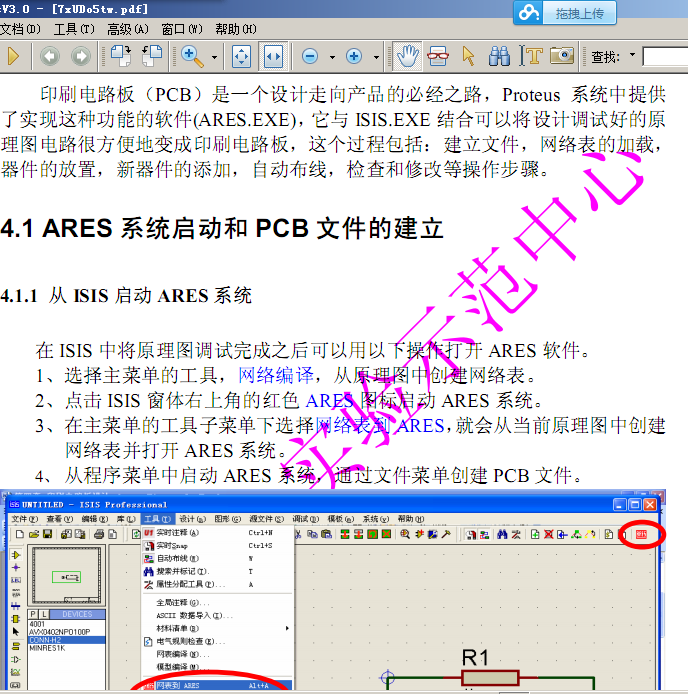Click the L button above the DEVICES list

pyautogui.click(x=44, y=614)
